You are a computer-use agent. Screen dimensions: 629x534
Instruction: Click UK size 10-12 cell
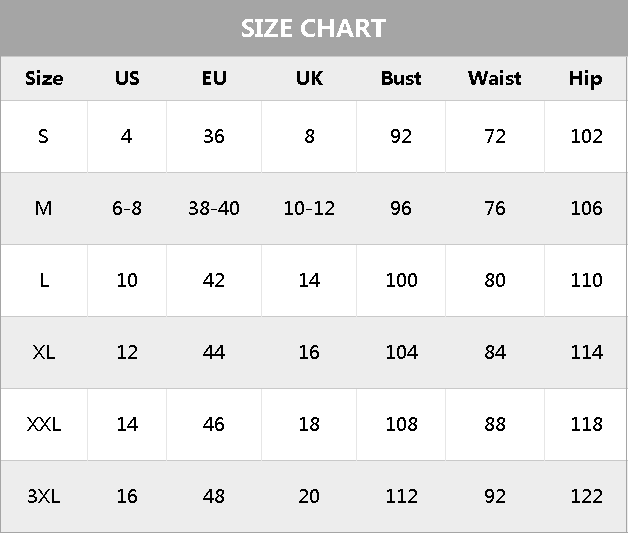click(309, 208)
